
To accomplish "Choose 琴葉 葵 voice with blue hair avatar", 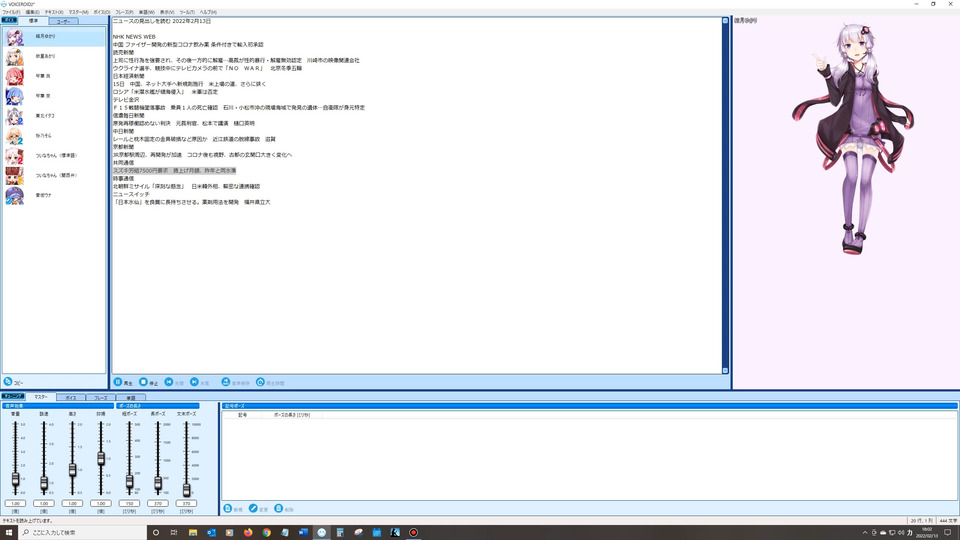I will pyautogui.click(x=54, y=96).
